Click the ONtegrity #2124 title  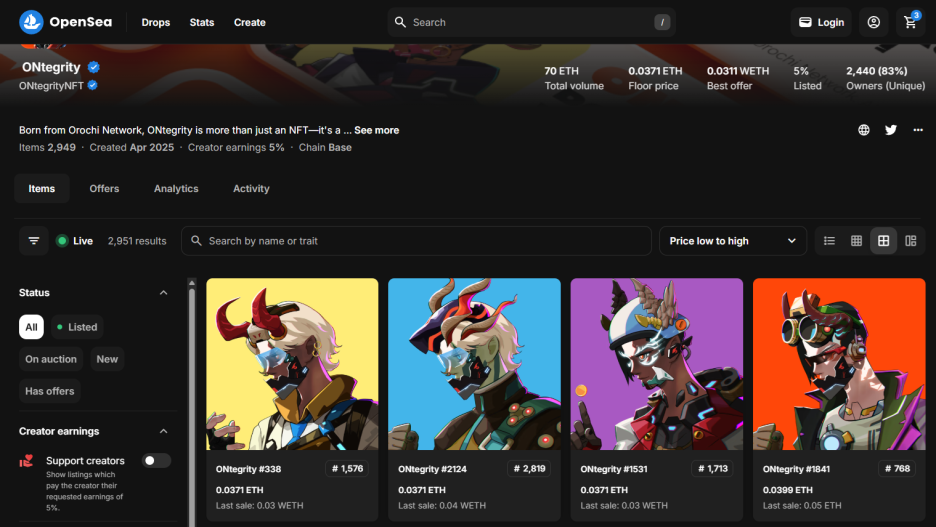coord(432,469)
